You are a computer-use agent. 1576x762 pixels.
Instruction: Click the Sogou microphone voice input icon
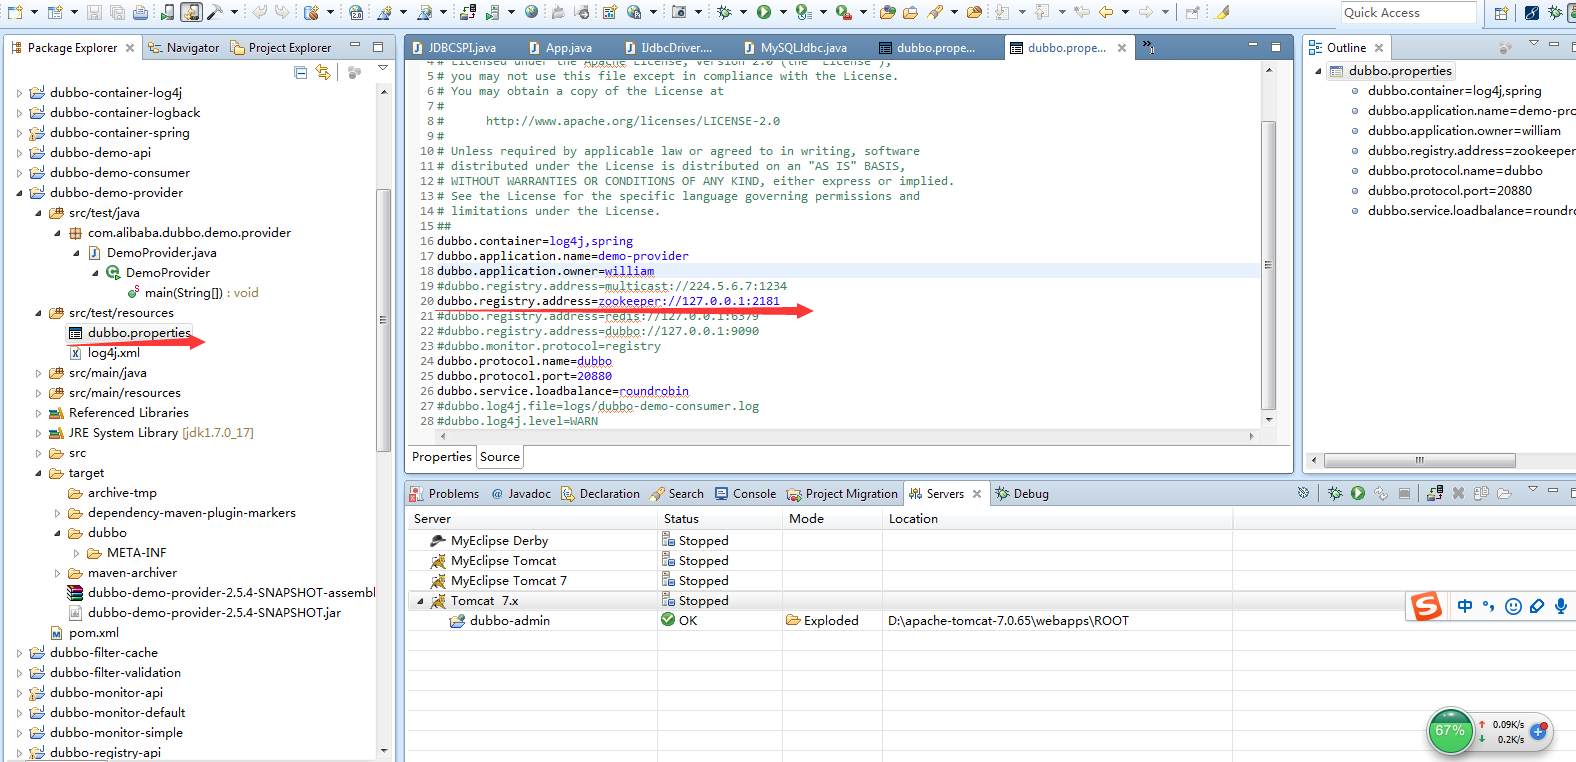coord(1560,606)
